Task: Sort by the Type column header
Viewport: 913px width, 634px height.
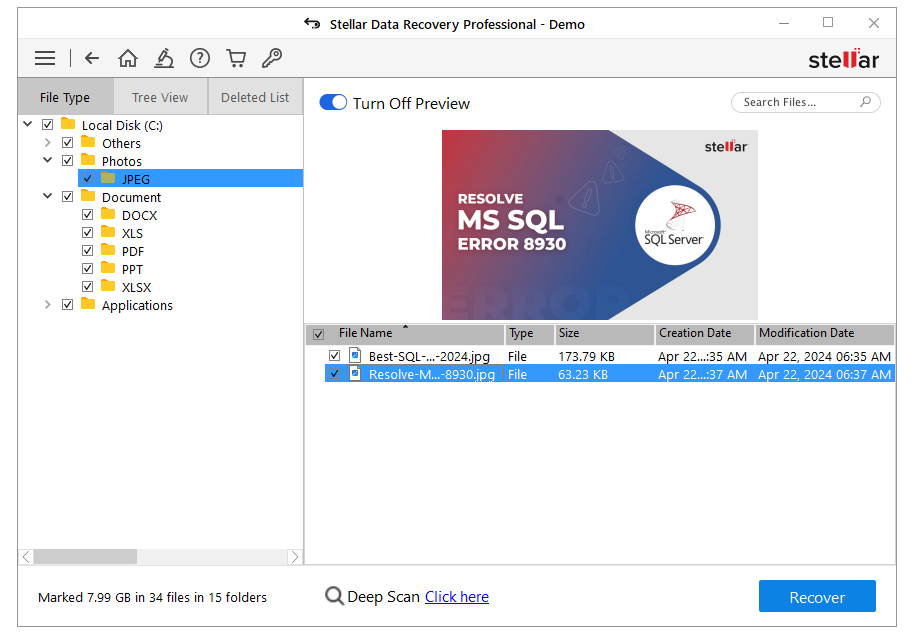Action: click(x=529, y=334)
